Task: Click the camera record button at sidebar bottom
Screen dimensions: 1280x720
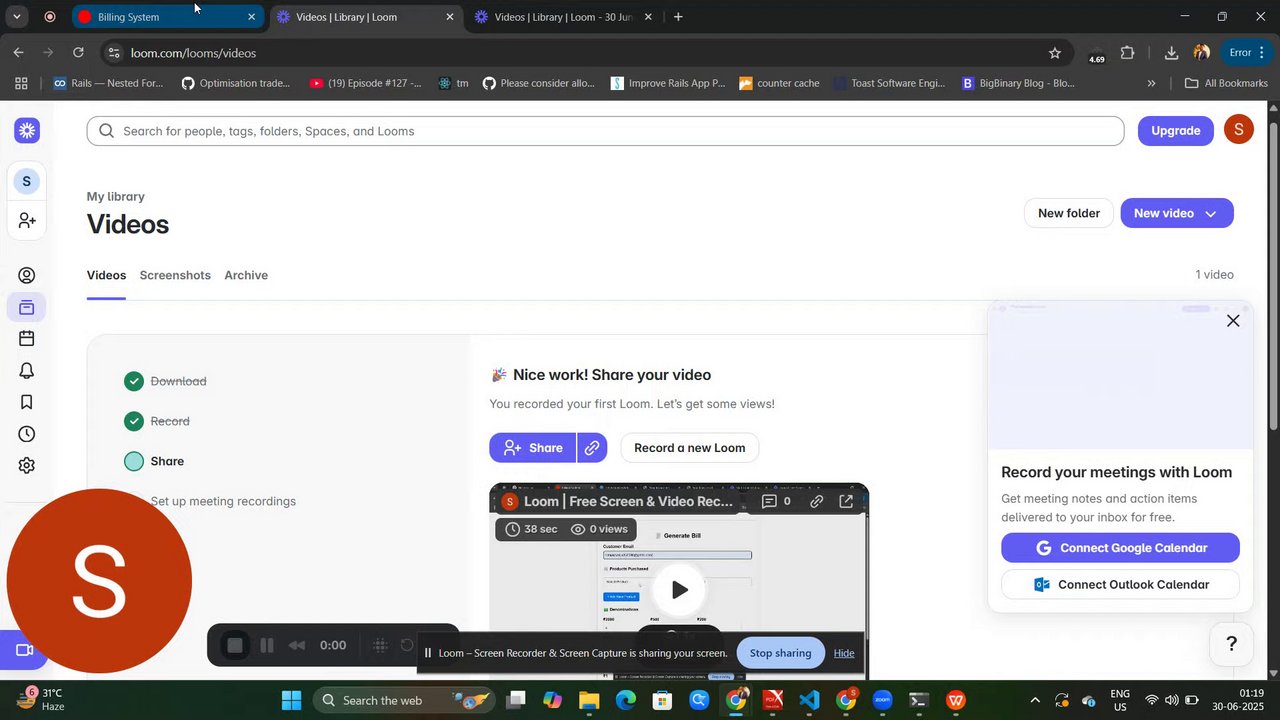Action: tap(22, 650)
